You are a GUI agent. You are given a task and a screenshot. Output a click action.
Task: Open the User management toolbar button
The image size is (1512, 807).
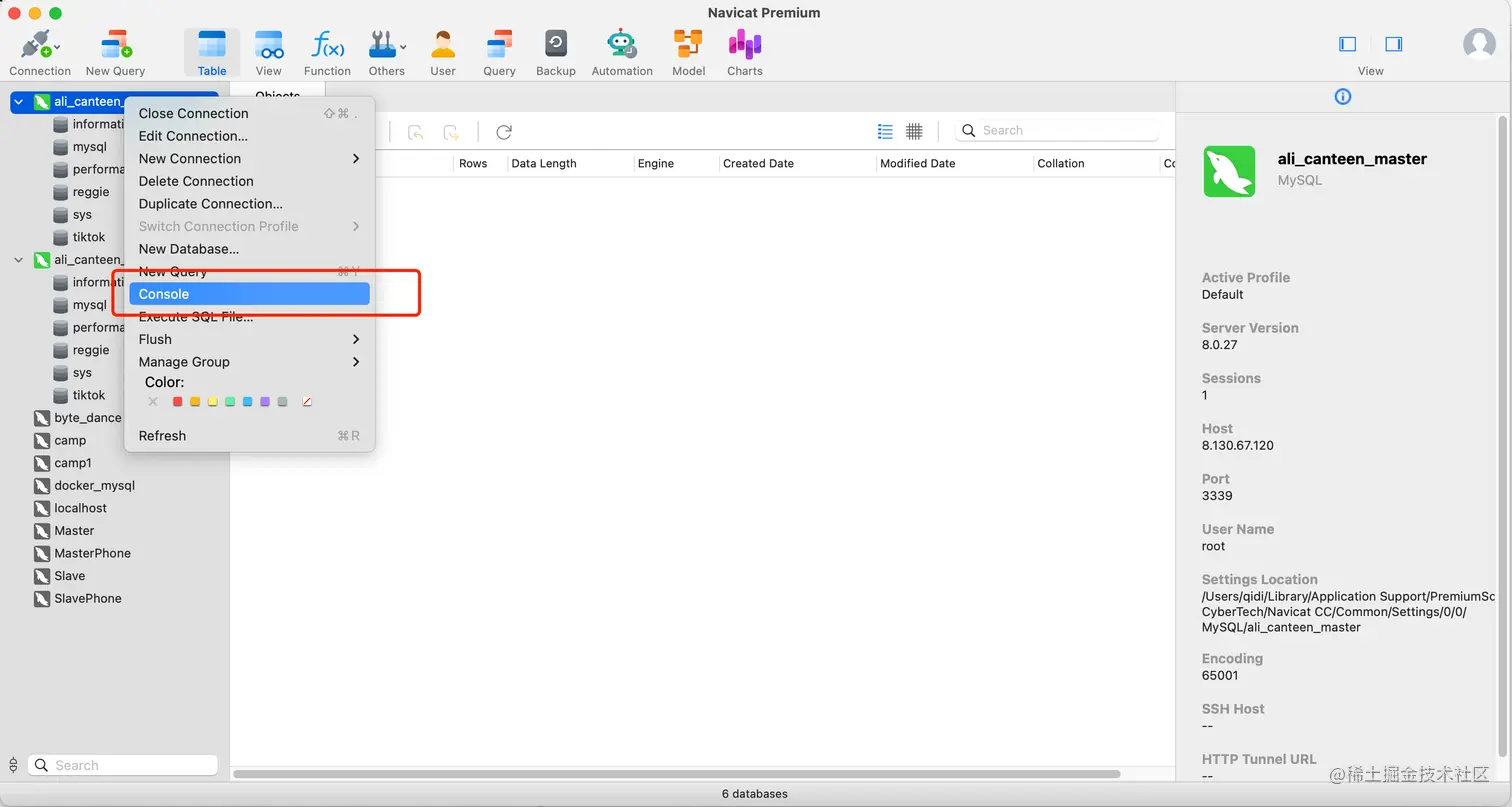(443, 52)
